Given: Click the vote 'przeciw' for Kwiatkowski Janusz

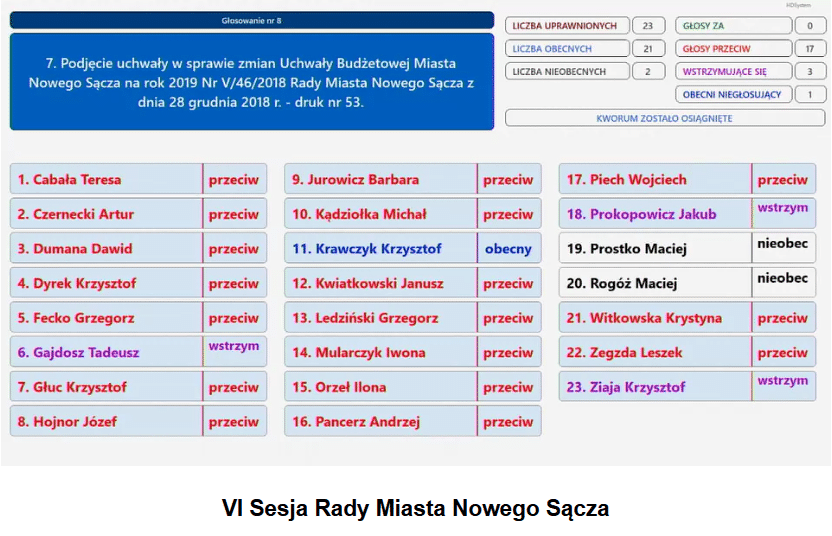Looking at the screenshot, I should click(x=509, y=282).
